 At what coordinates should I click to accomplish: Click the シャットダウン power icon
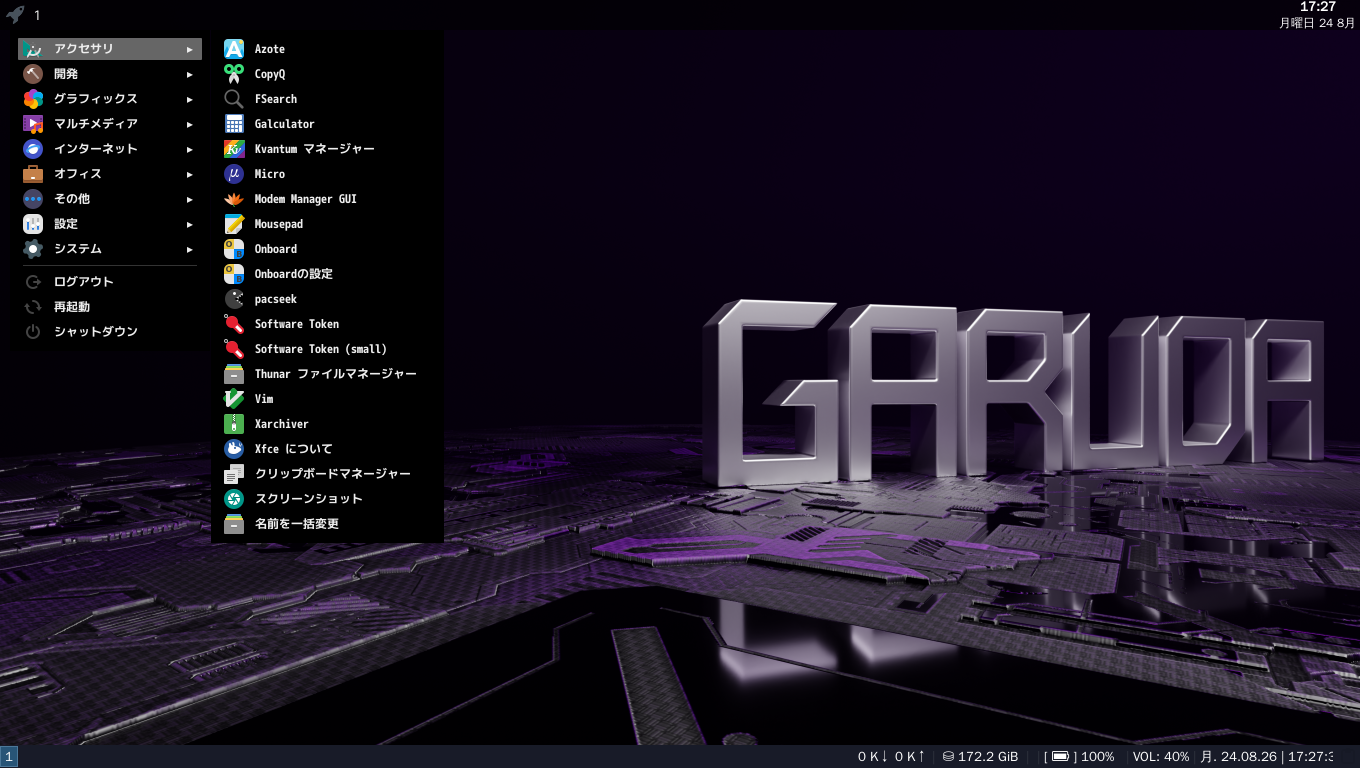pos(33,332)
